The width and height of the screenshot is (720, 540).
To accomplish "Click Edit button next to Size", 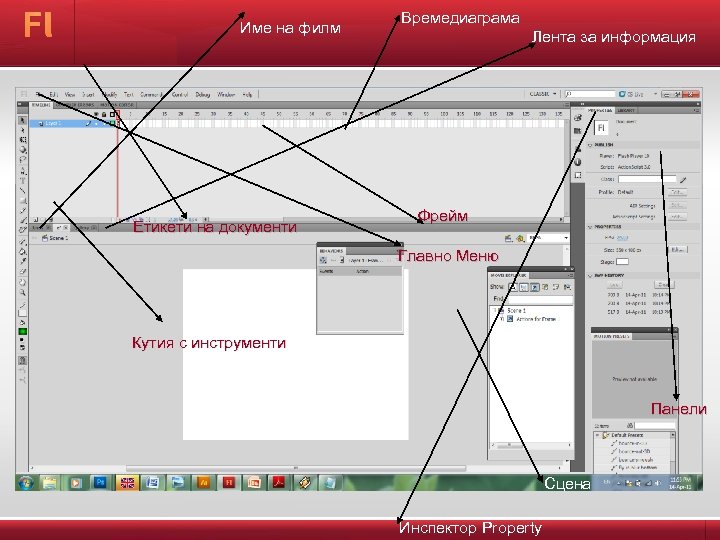I will [677, 250].
